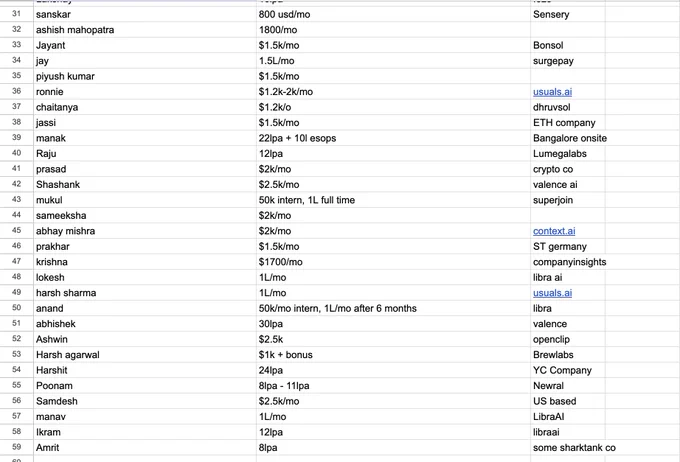680x462 pixels.
Task: Select the '$1k + bonus' cell
Action: 393,355
